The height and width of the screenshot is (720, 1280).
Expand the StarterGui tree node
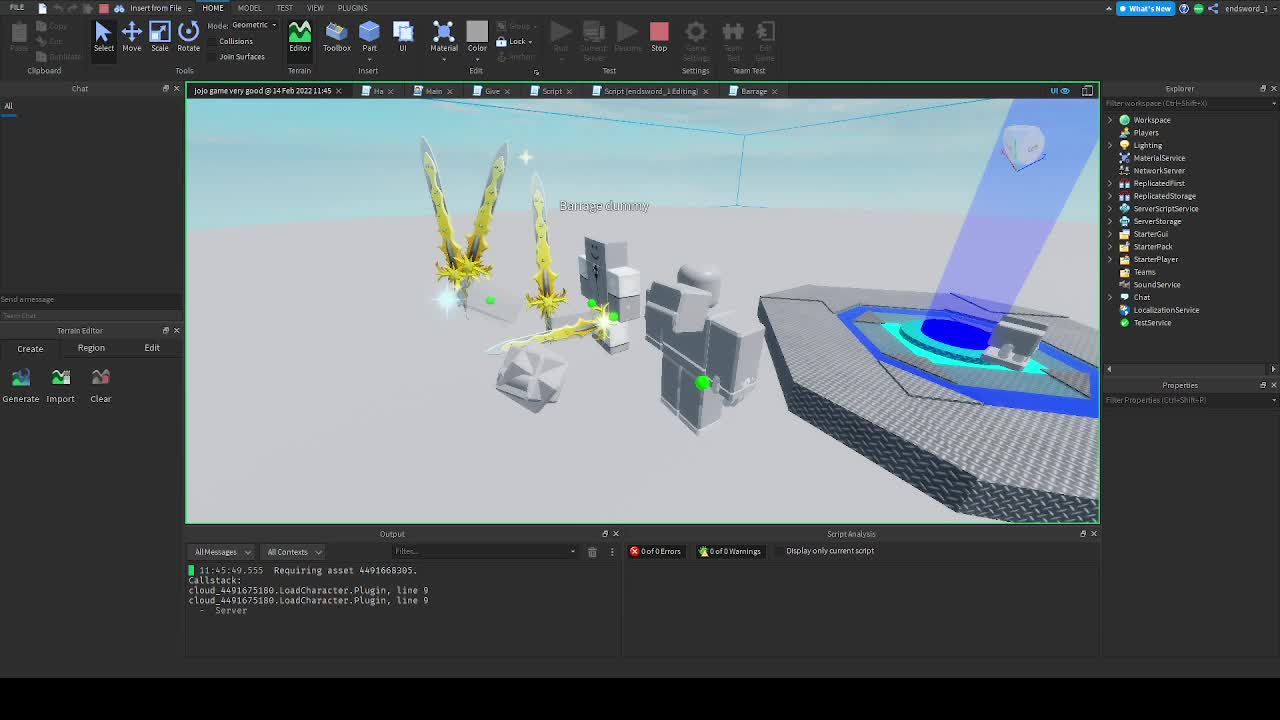pyautogui.click(x=1110, y=234)
